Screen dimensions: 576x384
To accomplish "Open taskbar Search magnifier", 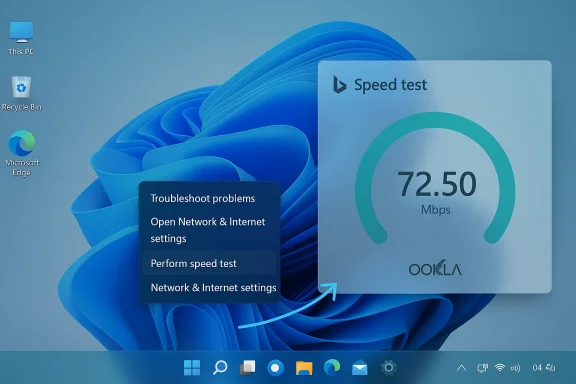I will [220, 367].
